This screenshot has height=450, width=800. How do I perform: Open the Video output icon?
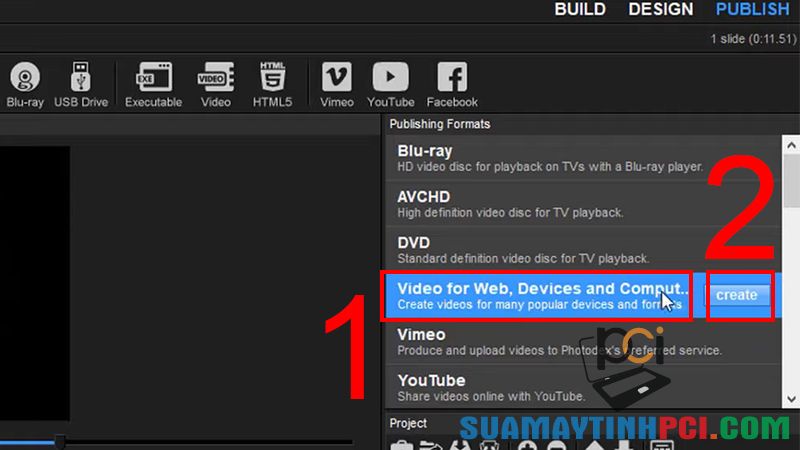coord(216,85)
